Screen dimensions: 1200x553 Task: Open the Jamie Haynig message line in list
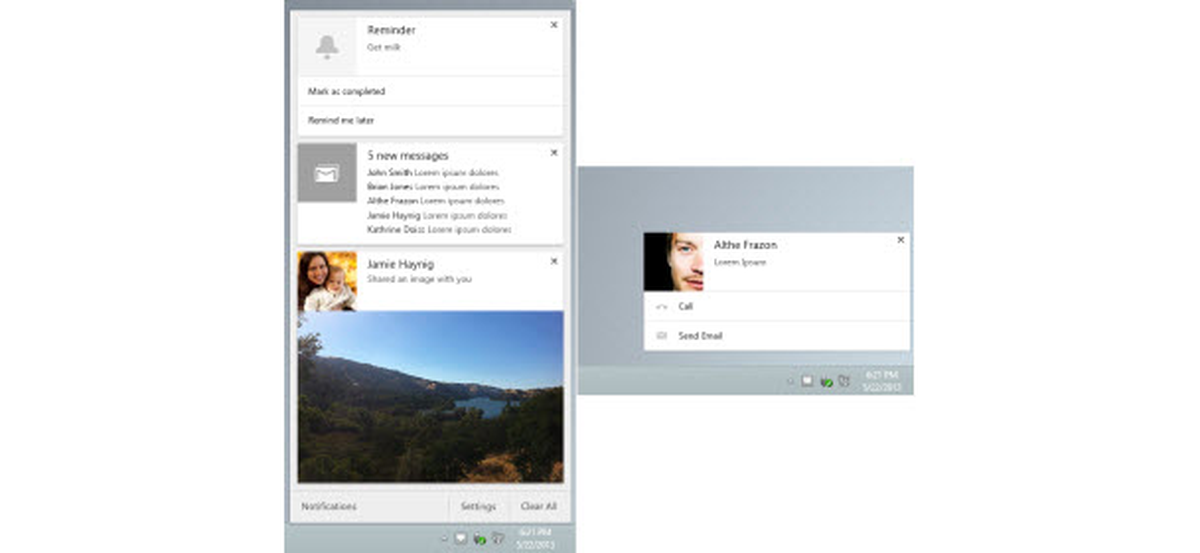(x=437, y=216)
